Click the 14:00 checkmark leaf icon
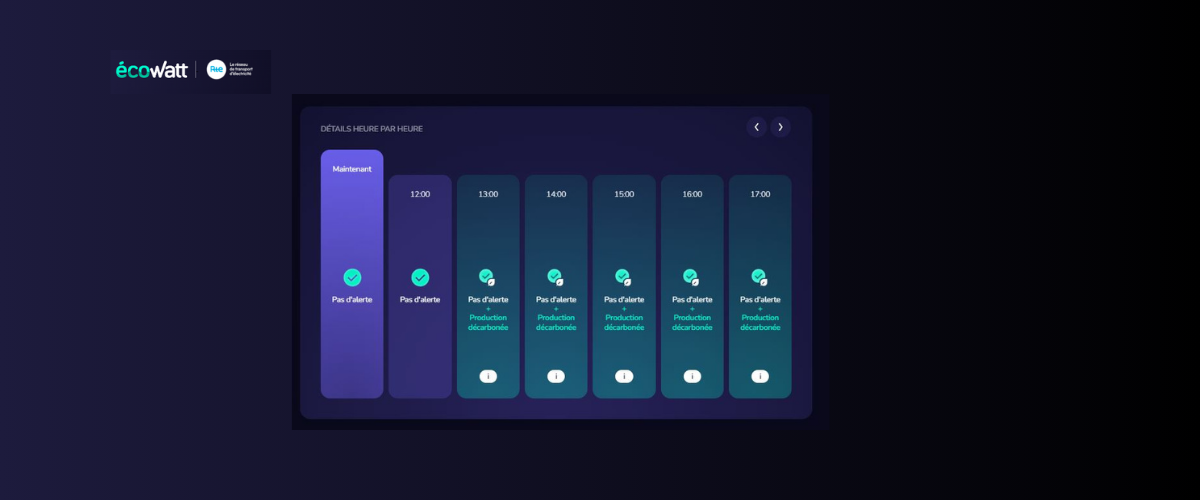Image resolution: width=1200 pixels, height=500 pixels. point(555,277)
